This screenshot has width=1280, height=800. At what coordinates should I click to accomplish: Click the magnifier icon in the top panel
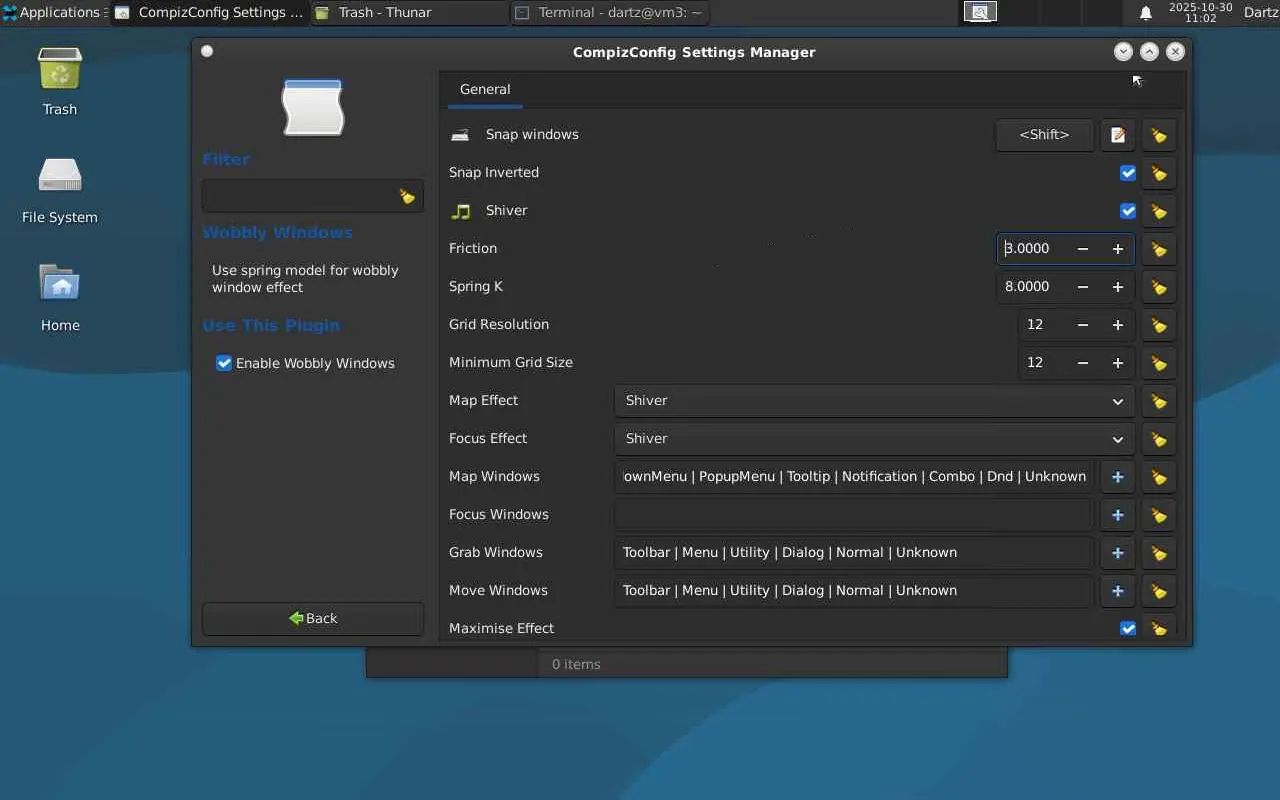click(x=981, y=12)
